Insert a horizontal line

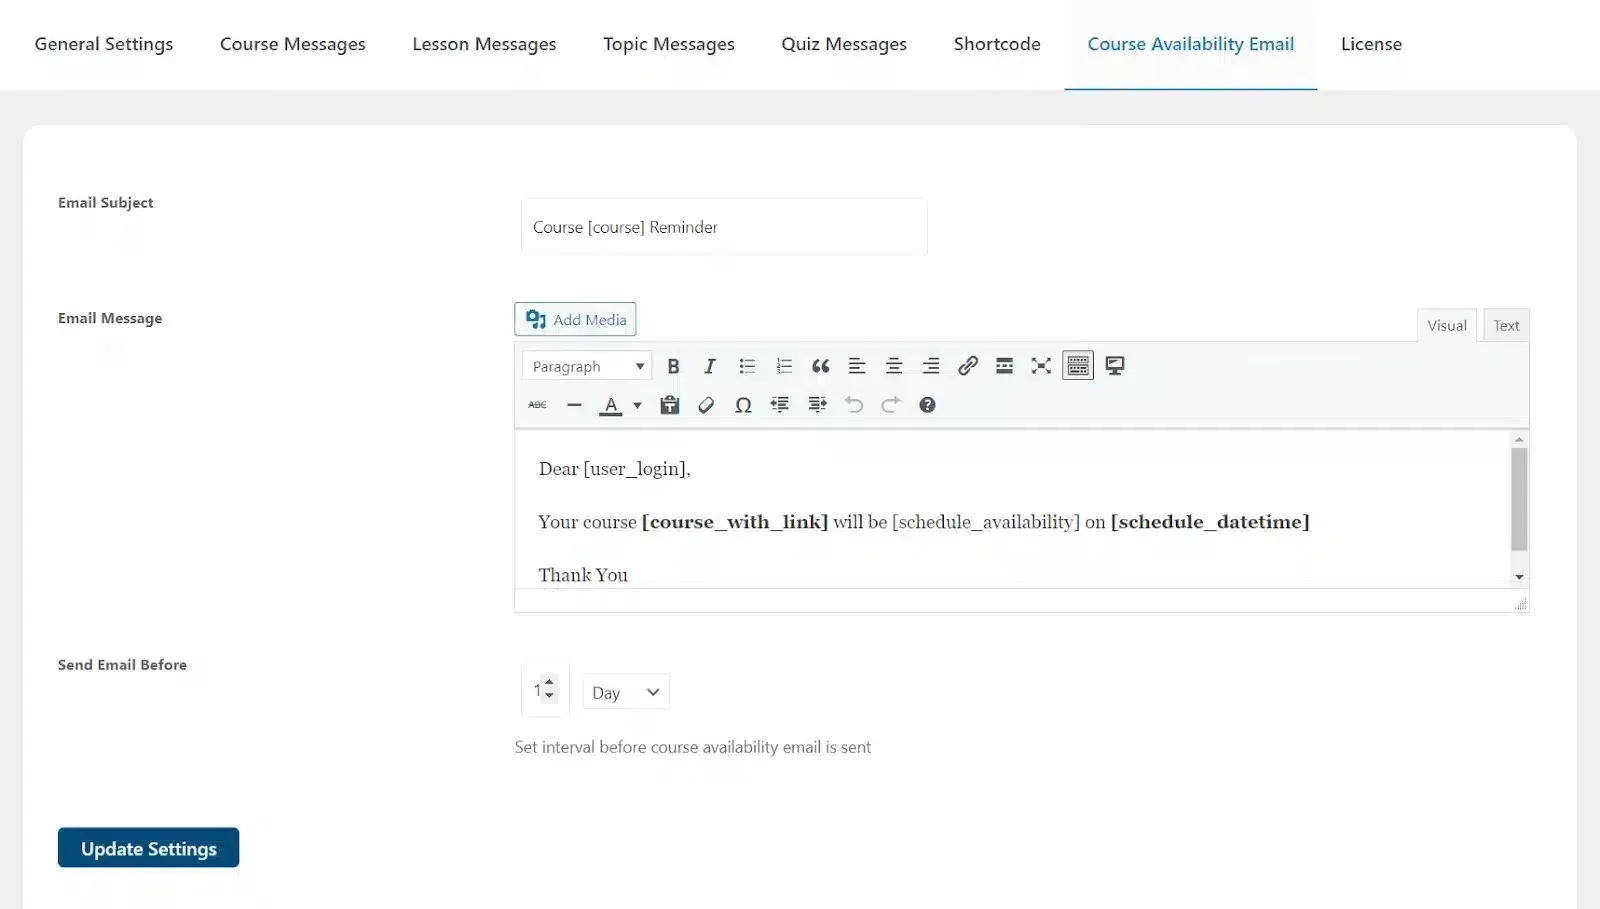574,405
